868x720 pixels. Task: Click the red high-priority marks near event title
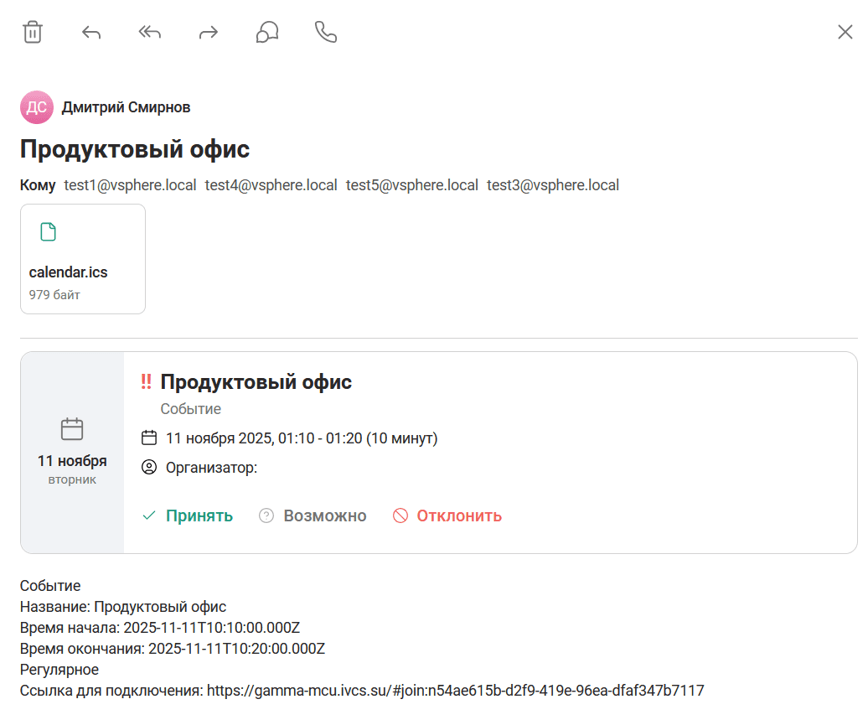(x=146, y=381)
